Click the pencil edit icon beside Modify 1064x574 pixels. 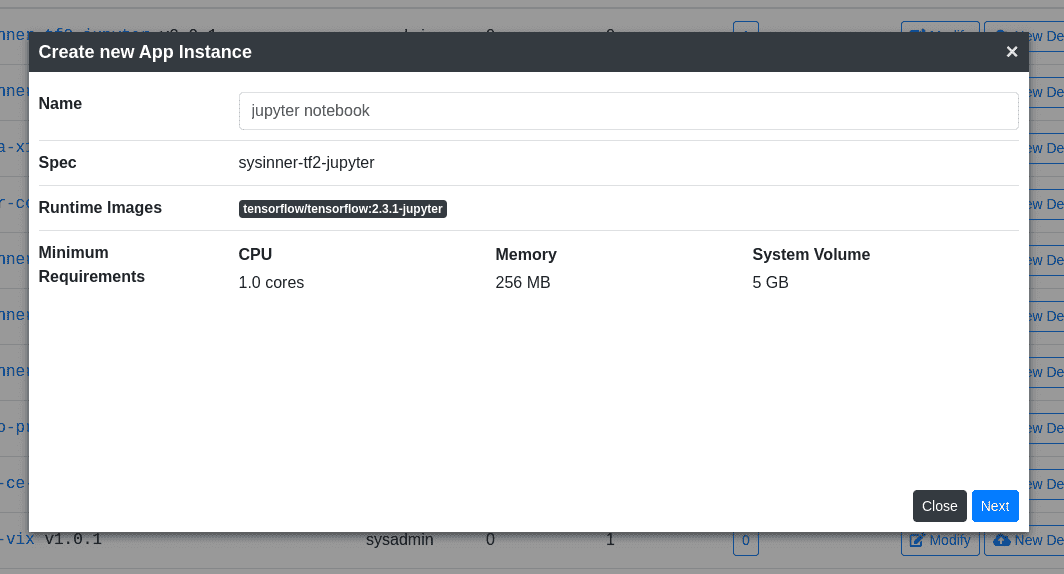917,541
